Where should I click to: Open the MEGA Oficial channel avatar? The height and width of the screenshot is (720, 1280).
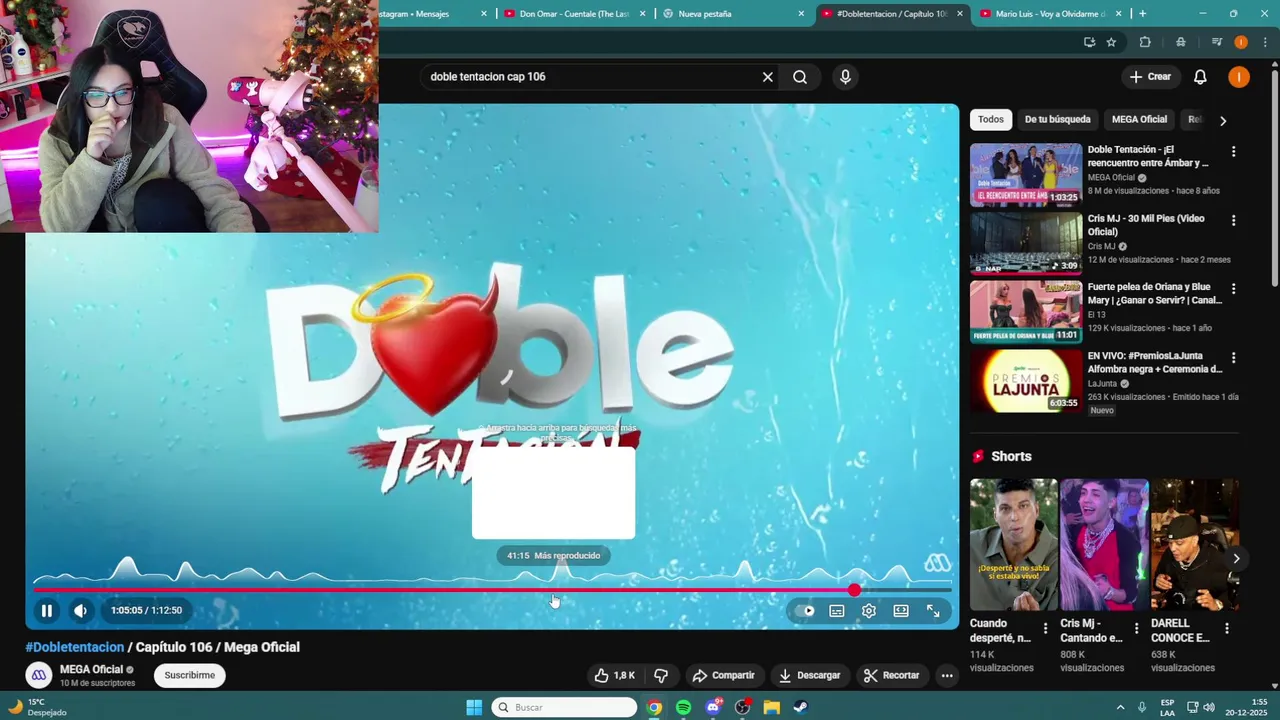(x=39, y=675)
